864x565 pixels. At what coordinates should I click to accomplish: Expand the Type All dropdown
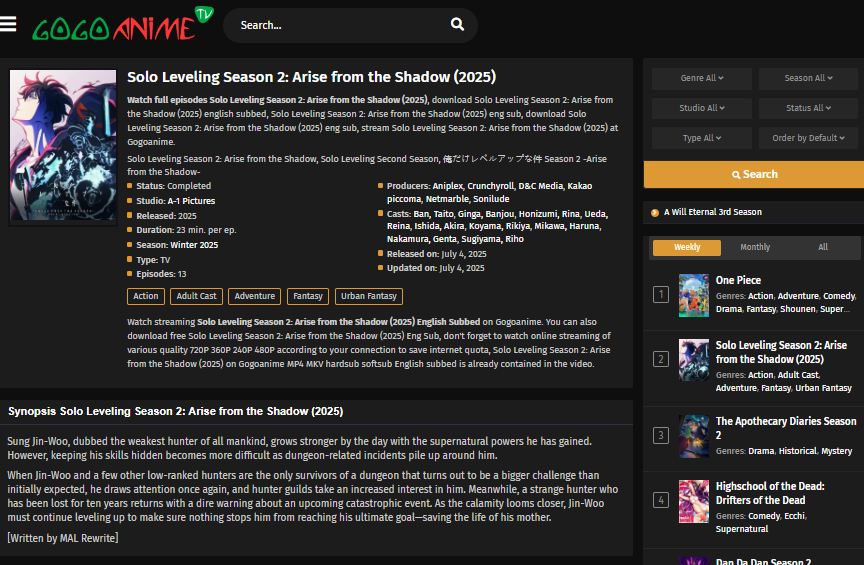click(x=701, y=138)
